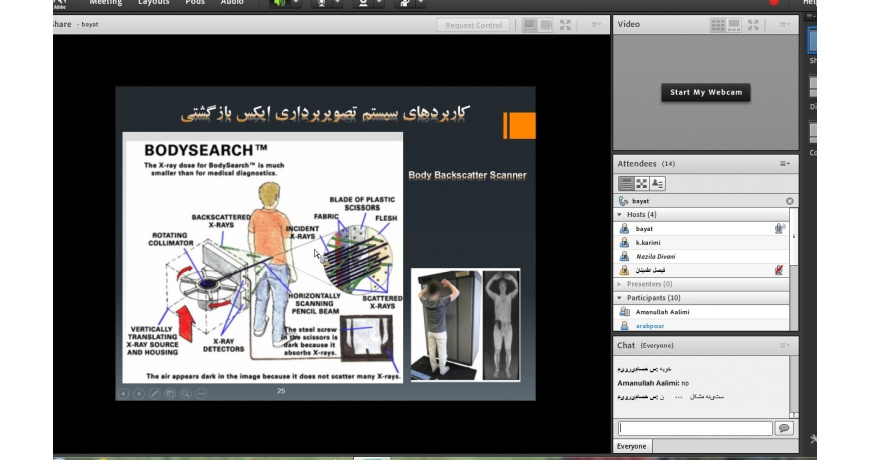Open the Meeting menu
Viewport: 870px width, 460px height.
click(x=105, y=3)
